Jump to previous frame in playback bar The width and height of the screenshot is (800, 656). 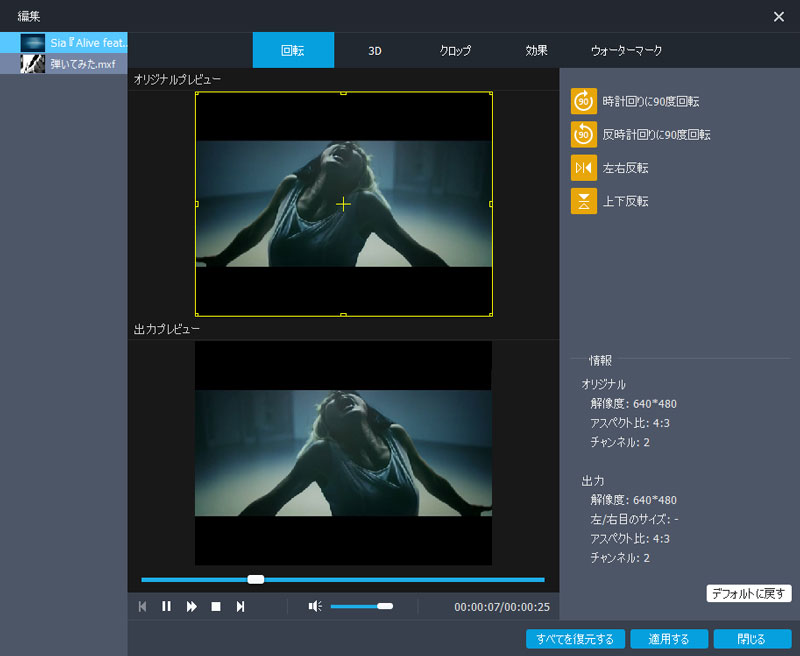143,606
